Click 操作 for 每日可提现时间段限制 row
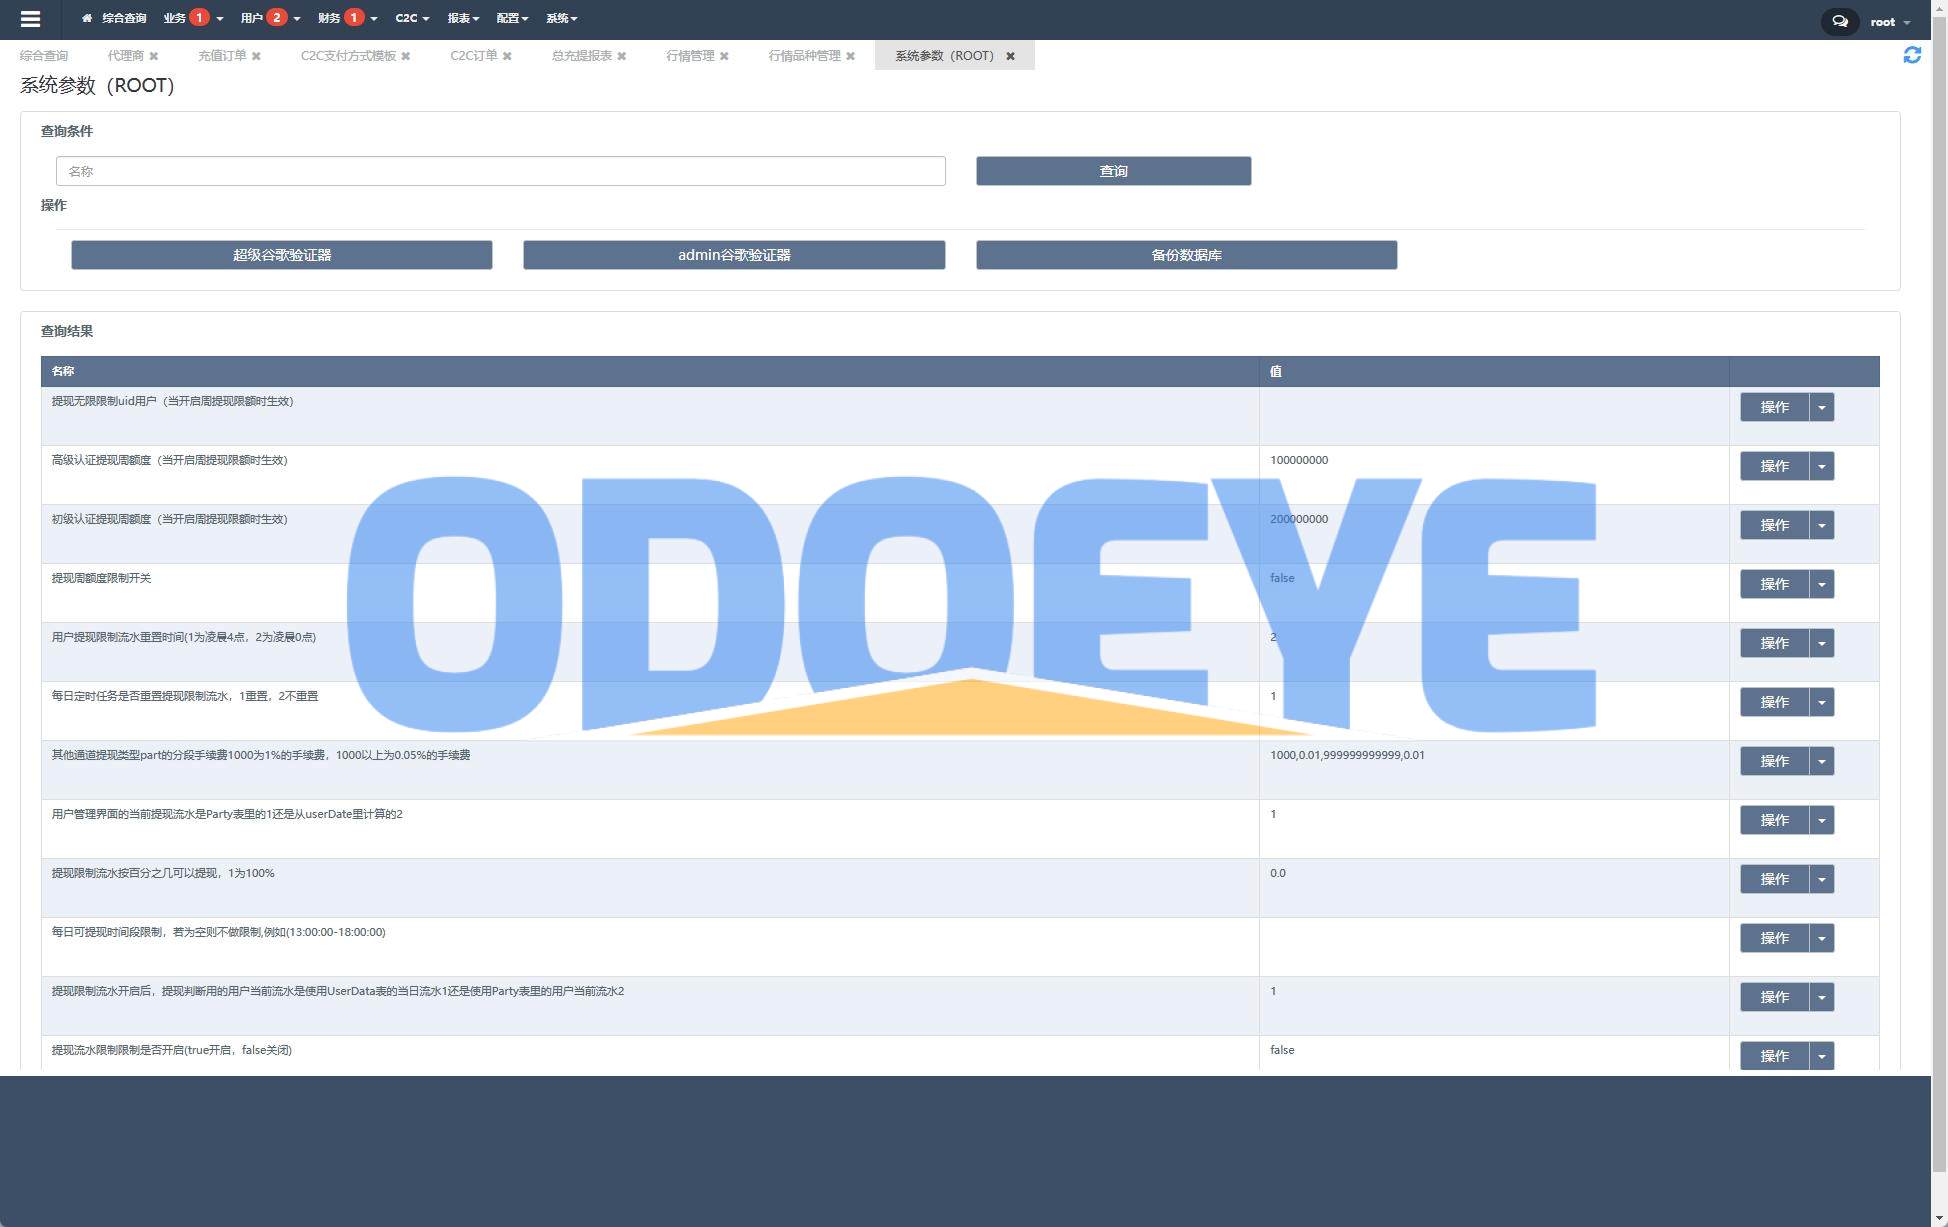Image resolution: width=1948 pixels, height=1227 pixels. (1774, 938)
